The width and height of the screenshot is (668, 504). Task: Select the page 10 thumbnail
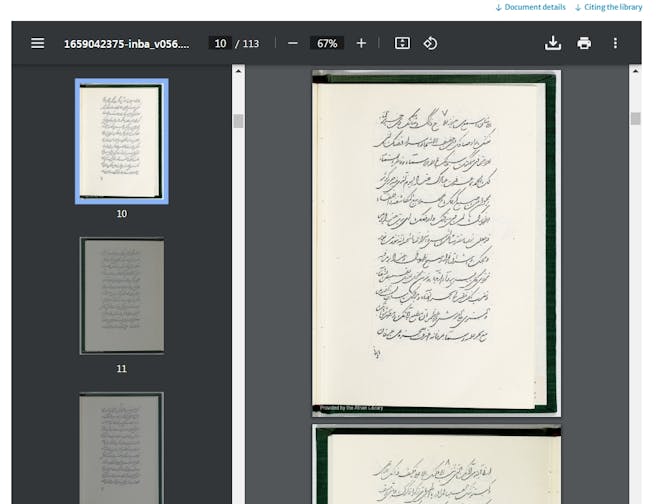121,141
